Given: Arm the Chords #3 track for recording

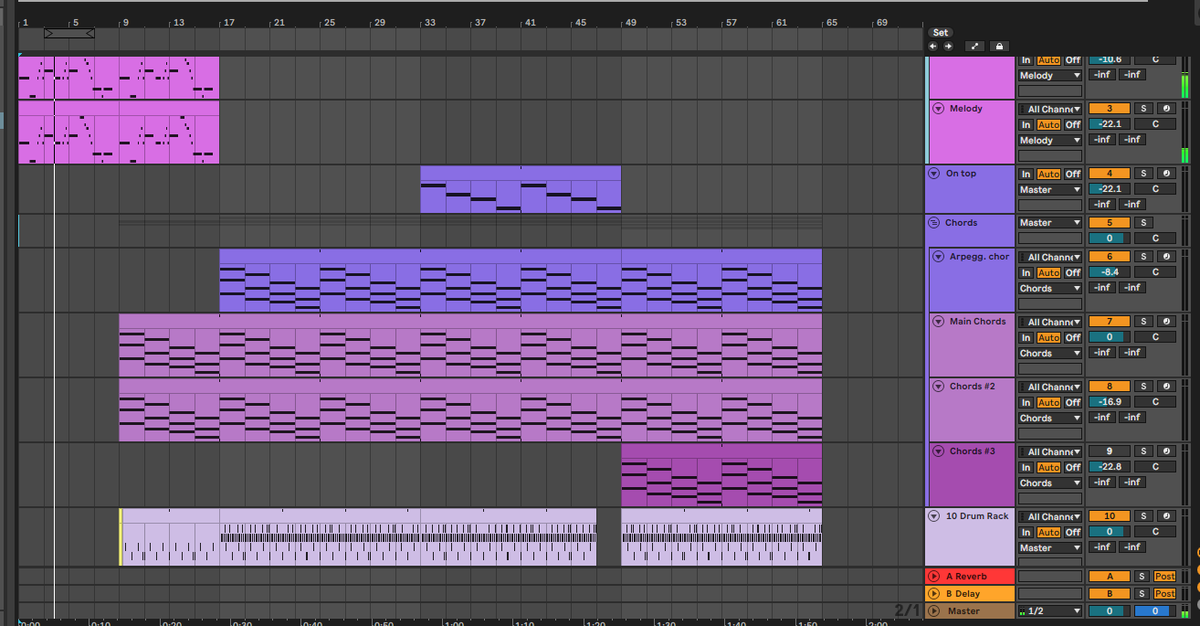Looking at the screenshot, I should point(1167,451).
